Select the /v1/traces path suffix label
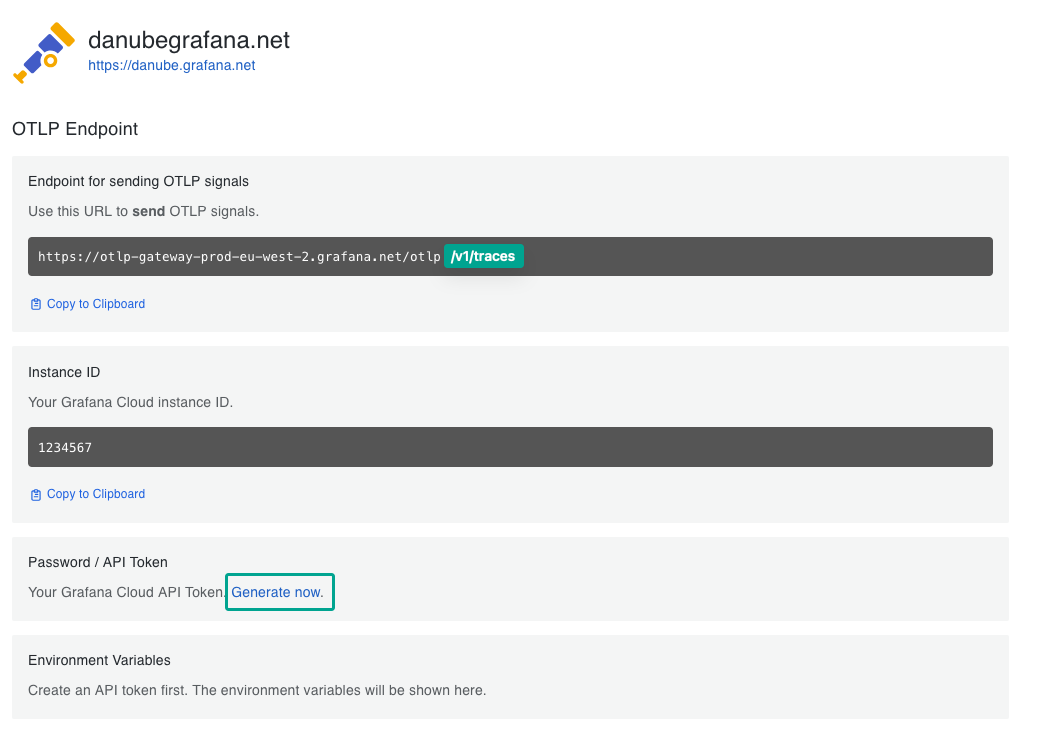This screenshot has width=1054, height=737. [483, 256]
